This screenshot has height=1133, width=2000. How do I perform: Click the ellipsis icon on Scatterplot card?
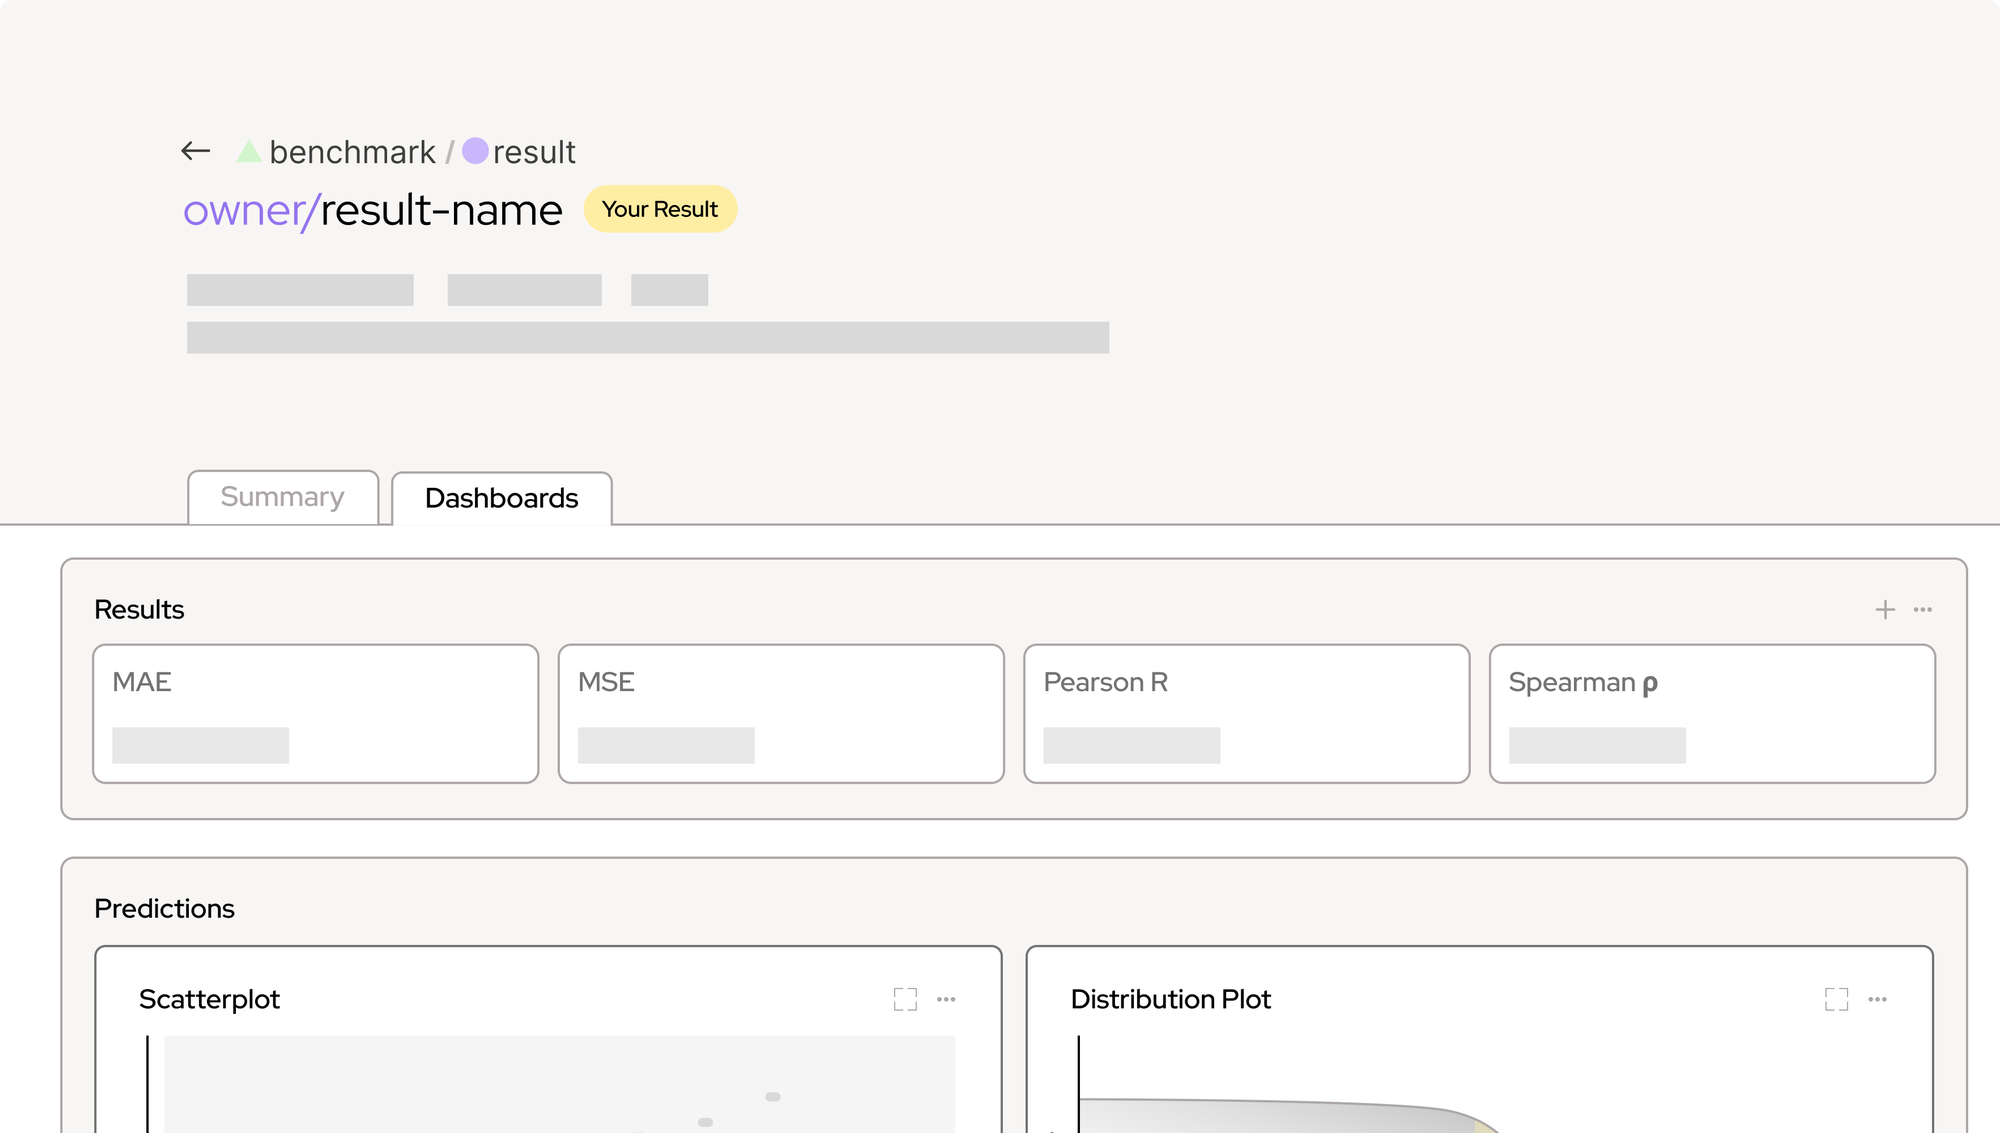946,998
